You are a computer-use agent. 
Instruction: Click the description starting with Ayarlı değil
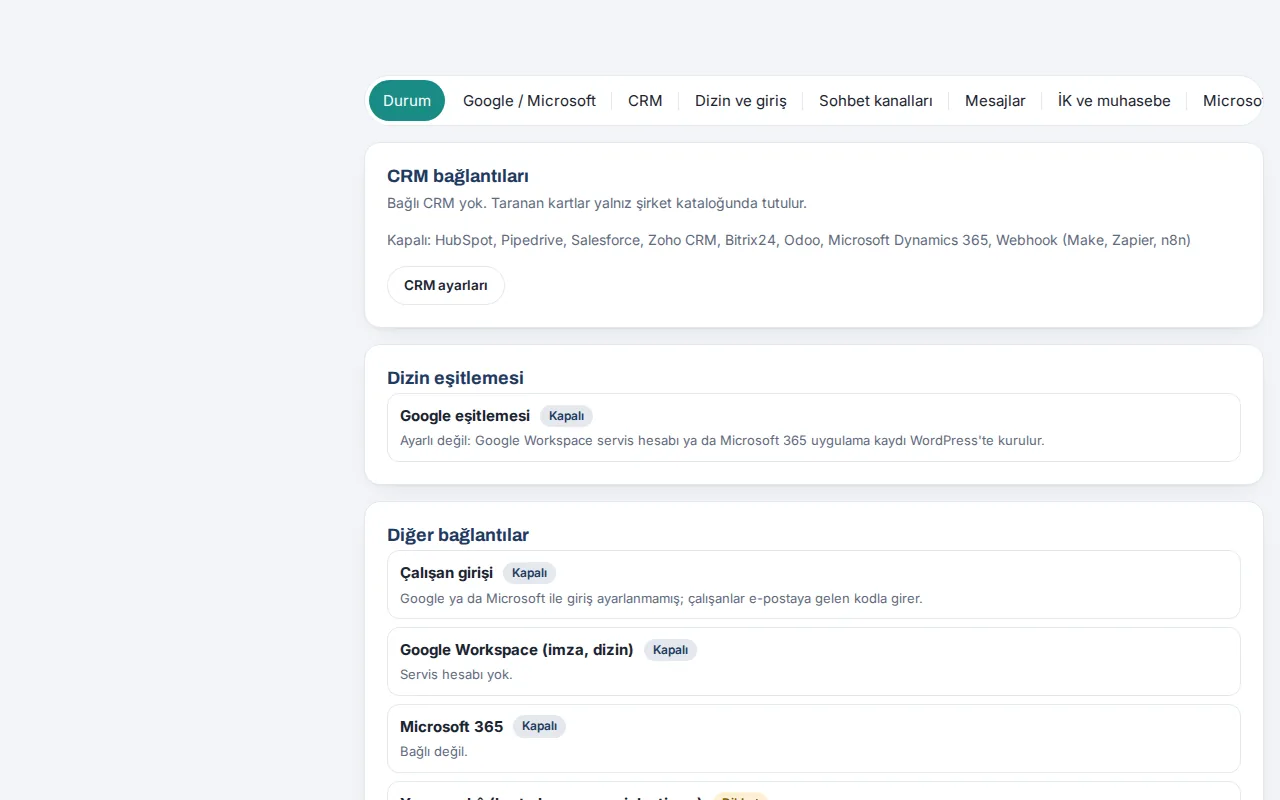722,440
